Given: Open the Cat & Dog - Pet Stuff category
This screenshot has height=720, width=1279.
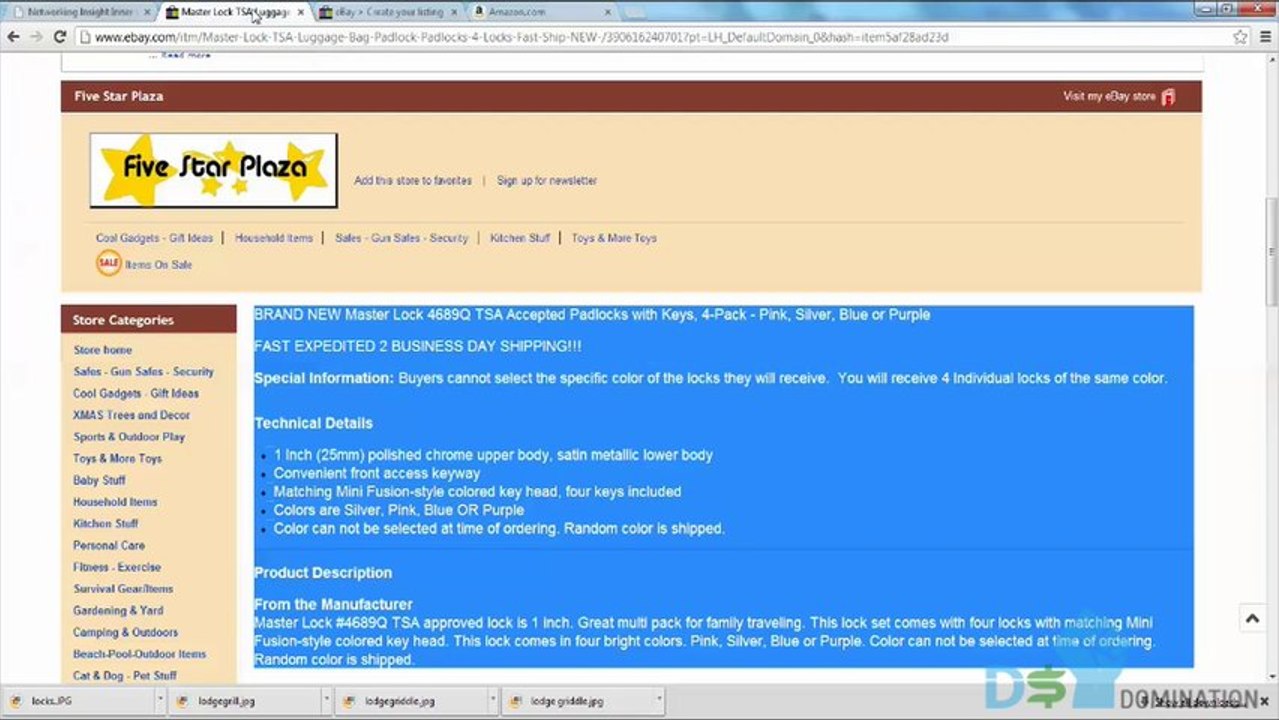Looking at the screenshot, I should [124, 676].
